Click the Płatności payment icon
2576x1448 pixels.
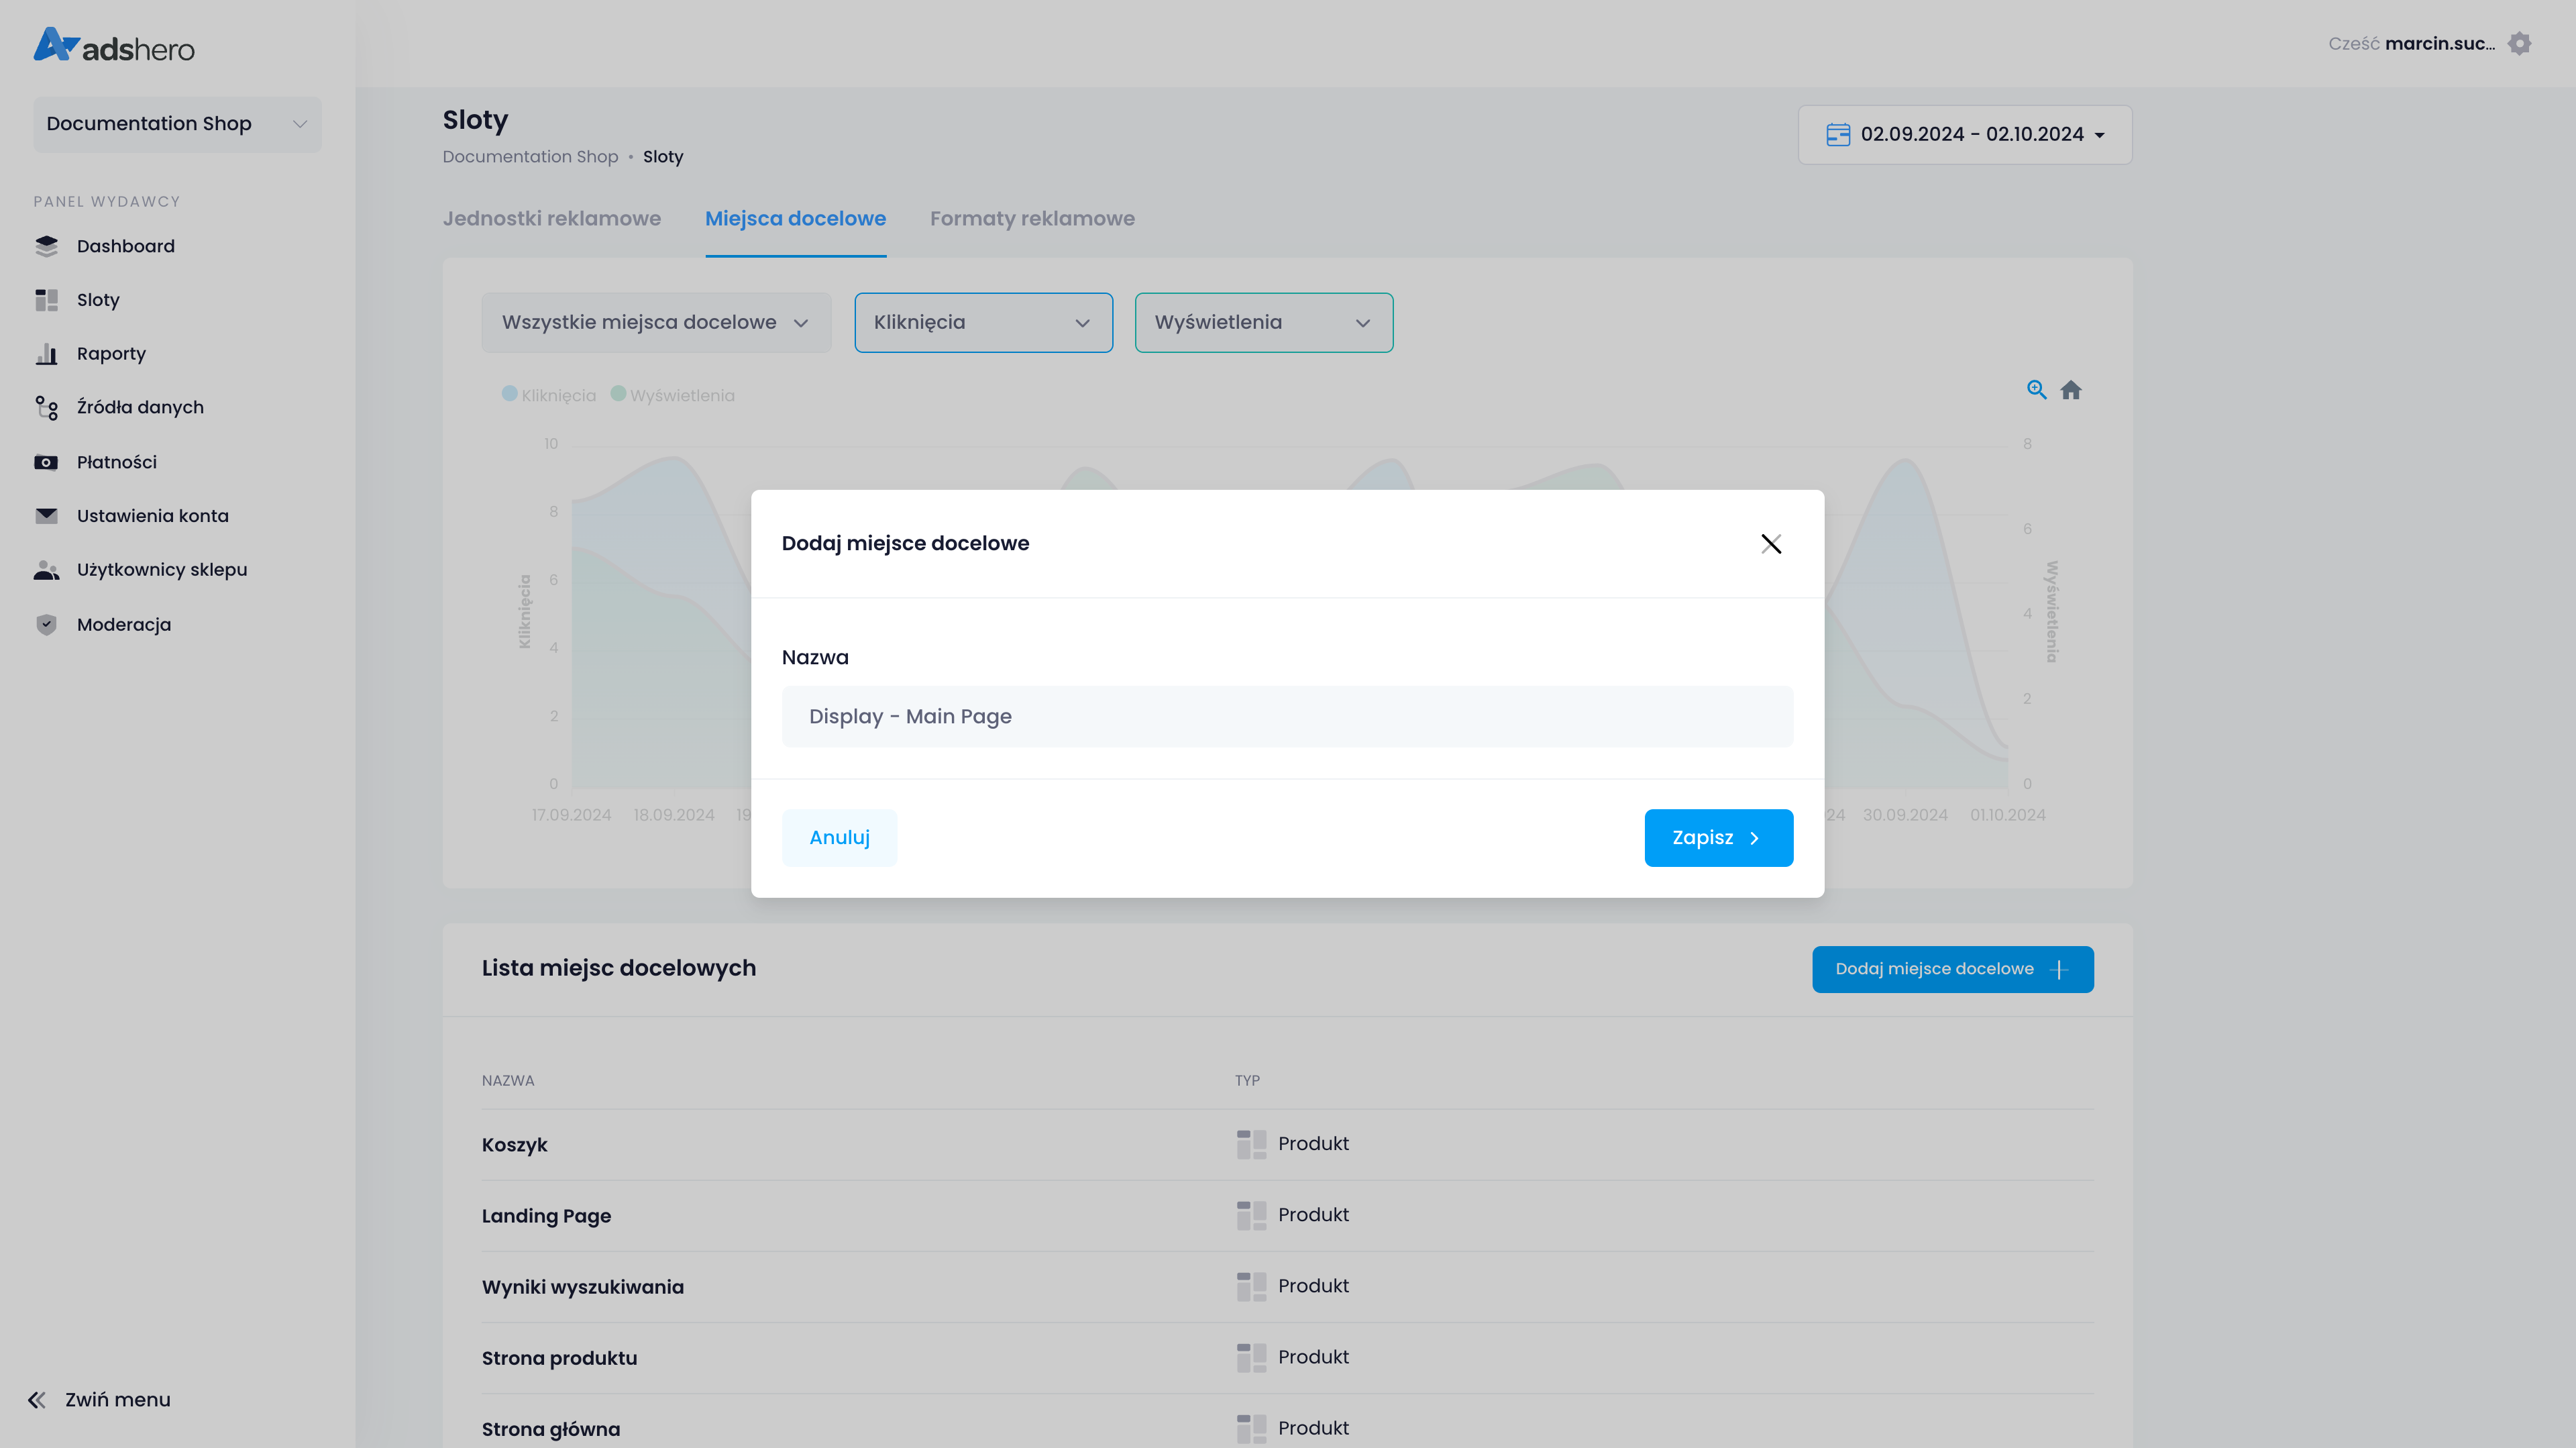tap(46, 462)
